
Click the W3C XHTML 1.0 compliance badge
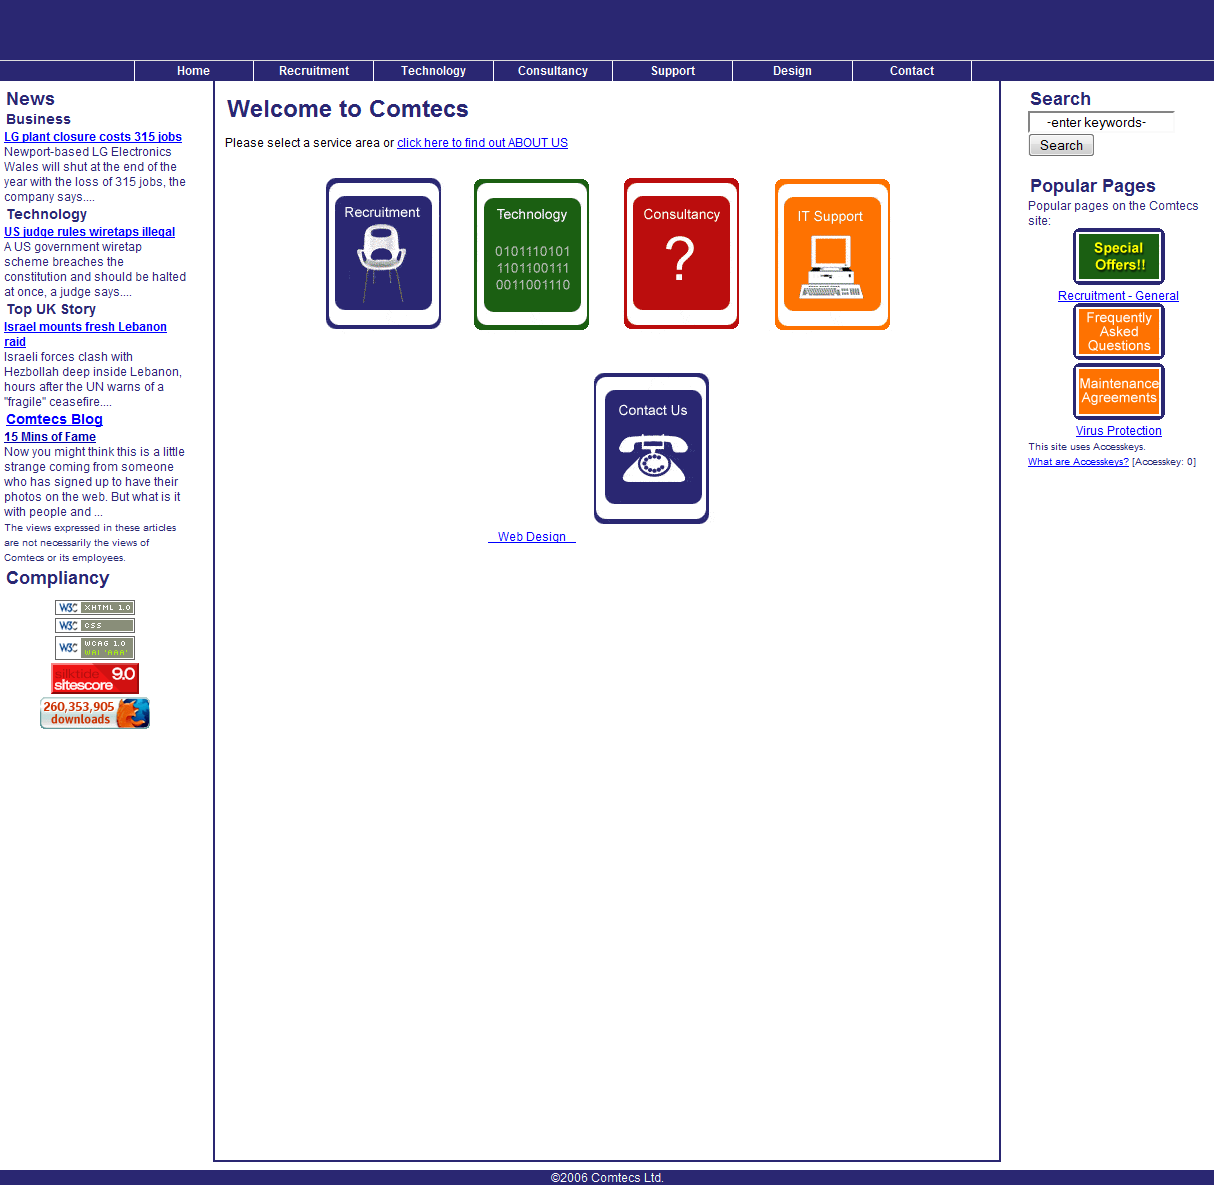coord(95,607)
